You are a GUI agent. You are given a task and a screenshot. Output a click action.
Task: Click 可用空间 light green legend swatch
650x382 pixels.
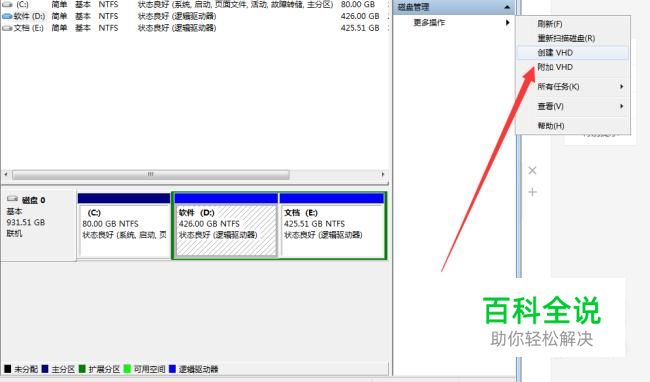click(127, 369)
